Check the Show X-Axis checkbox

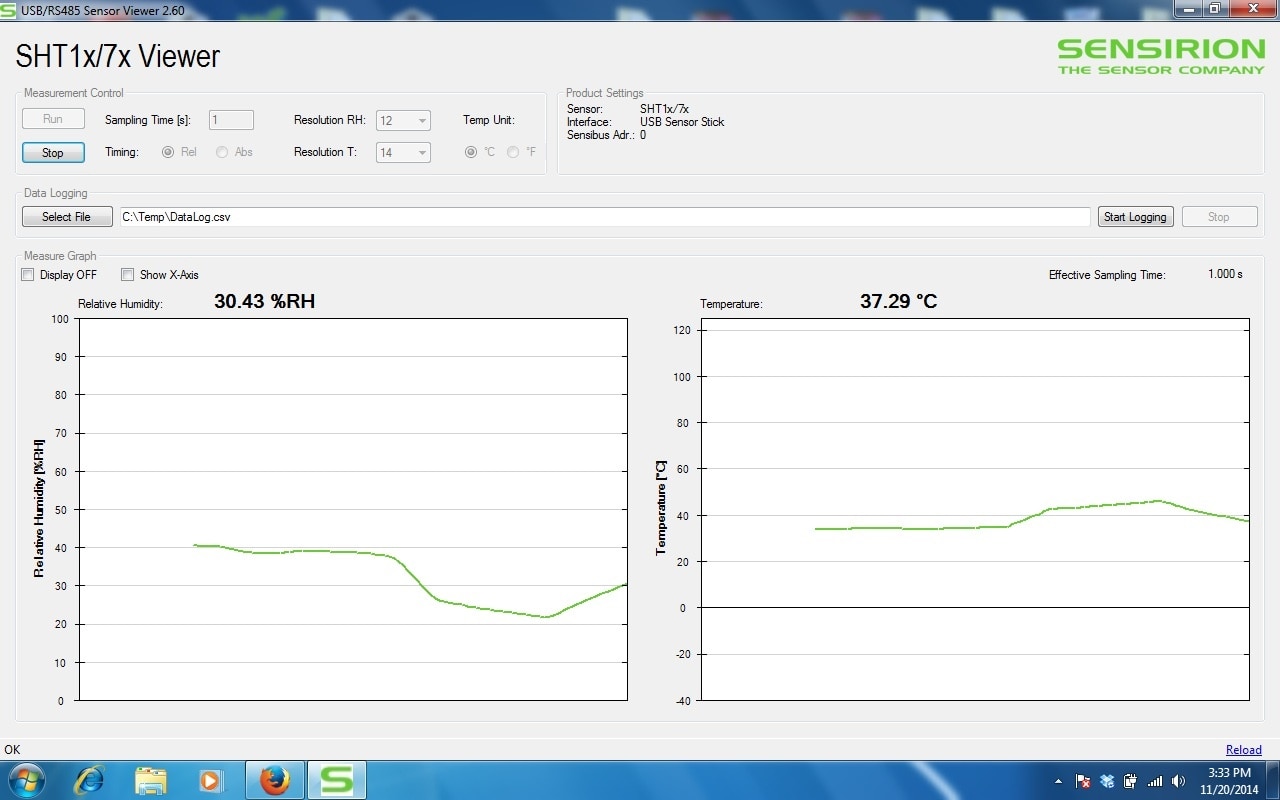pos(127,275)
